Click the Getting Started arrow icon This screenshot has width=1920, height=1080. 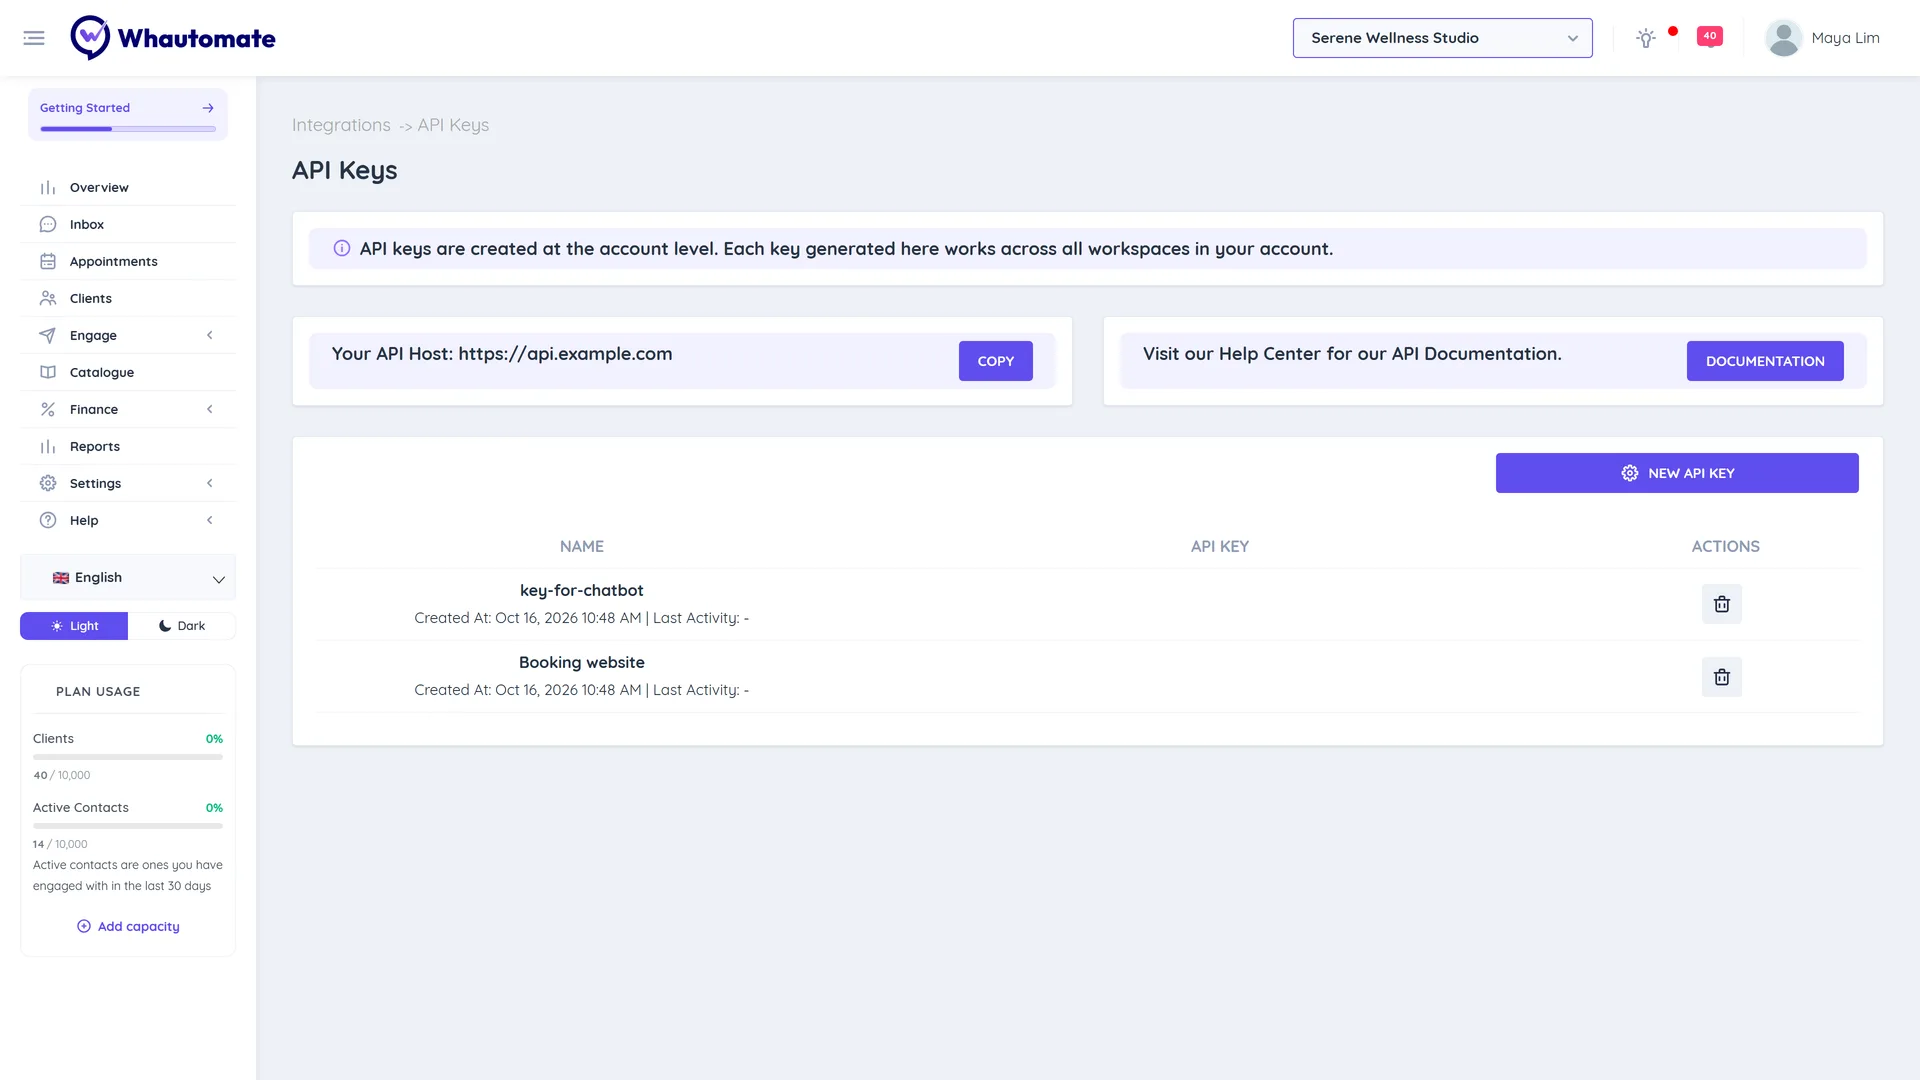(208, 108)
